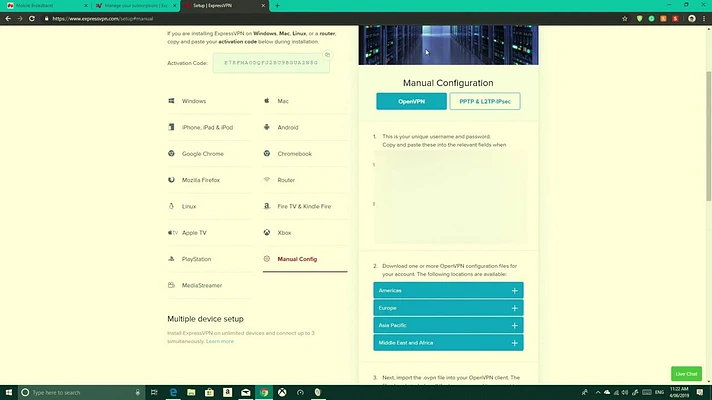This screenshot has height=400, width=712.
Task: Switch to Manage your subscriptions browser tab
Action: [136, 5]
